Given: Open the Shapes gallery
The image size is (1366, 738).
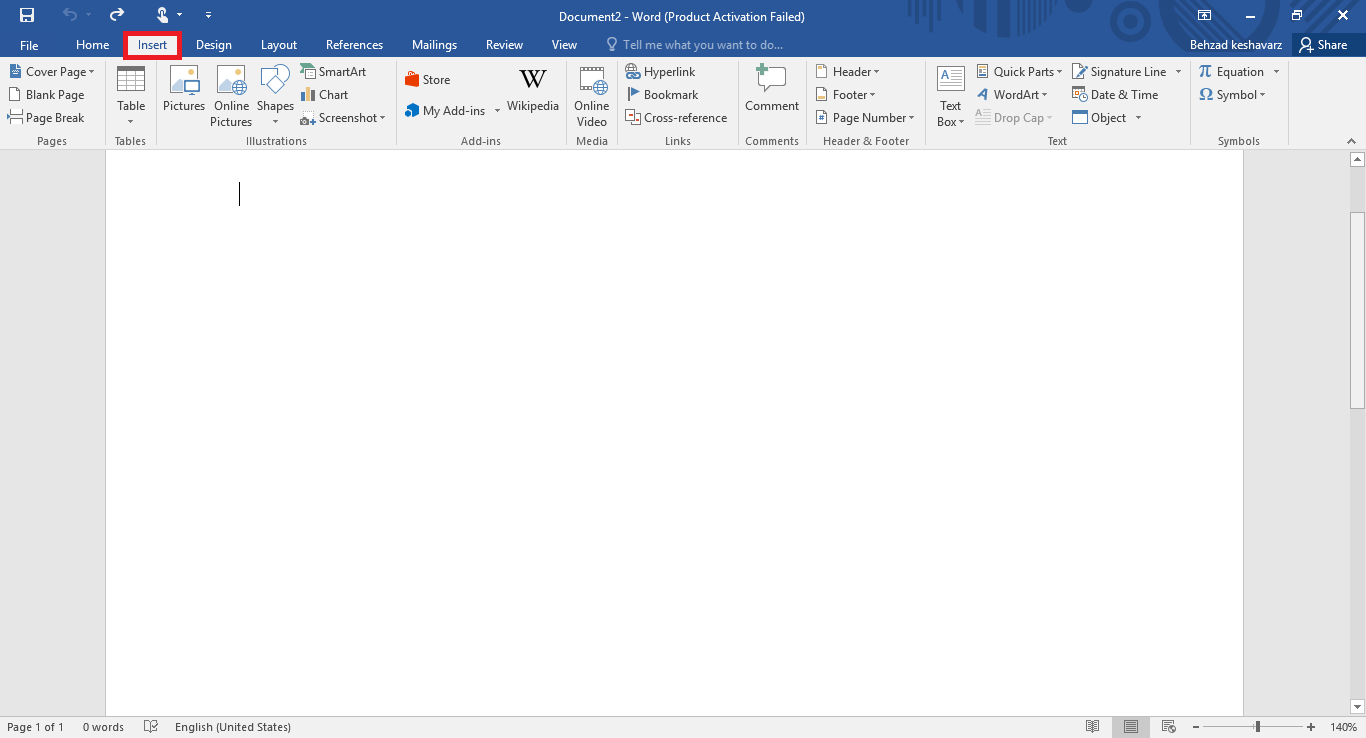Looking at the screenshot, I should click(275, 96).
